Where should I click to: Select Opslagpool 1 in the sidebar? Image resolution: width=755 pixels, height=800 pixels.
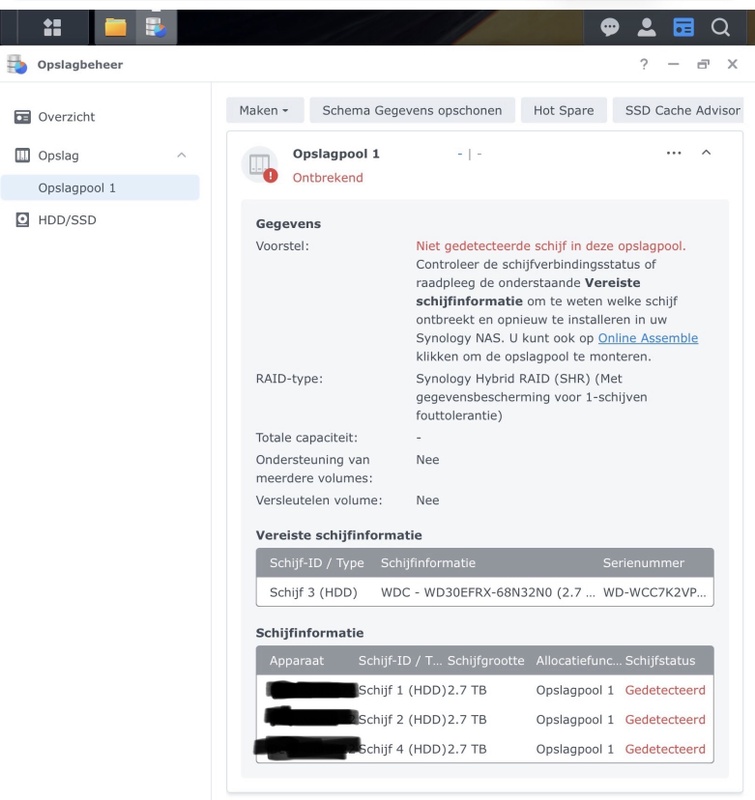[100, 188]
